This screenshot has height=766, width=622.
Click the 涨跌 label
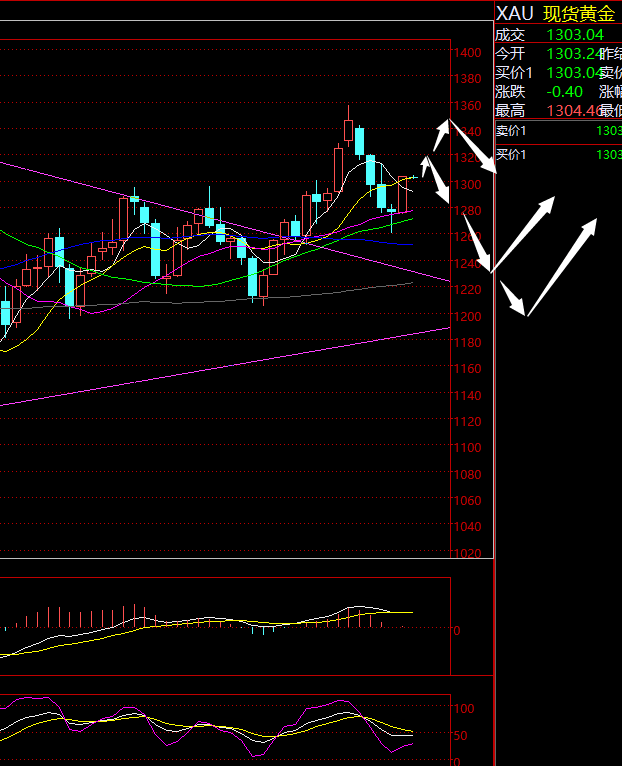pos(510,92)
